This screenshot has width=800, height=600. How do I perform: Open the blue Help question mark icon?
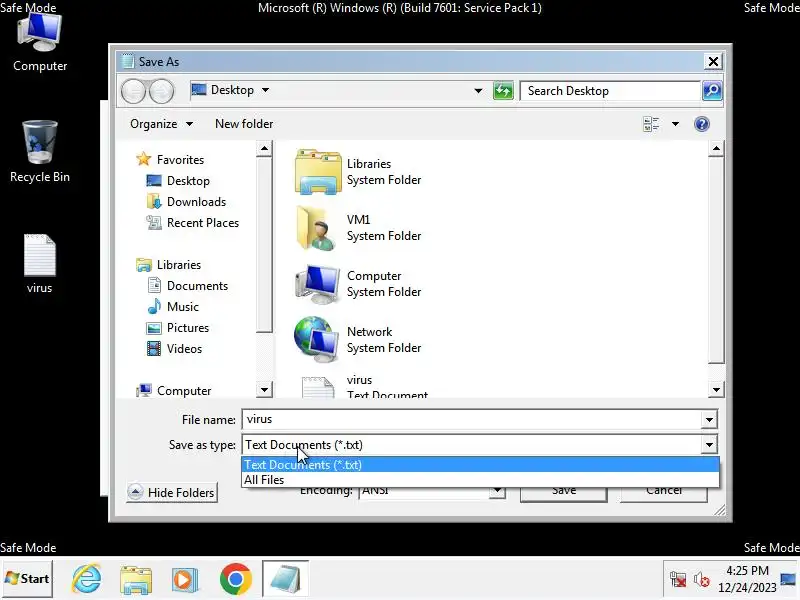[x=702, y=124]
